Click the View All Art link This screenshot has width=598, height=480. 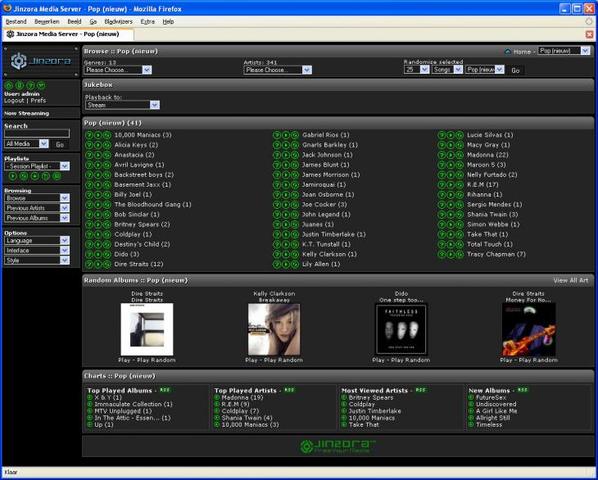571,280
